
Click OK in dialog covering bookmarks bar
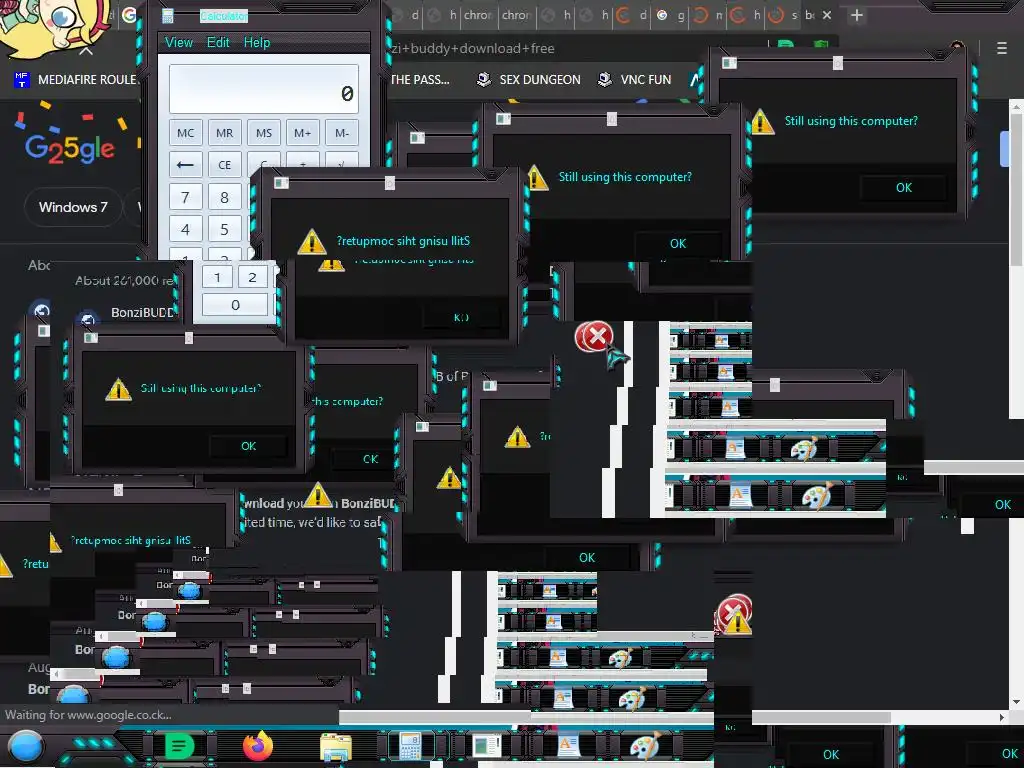coord(904,188)
